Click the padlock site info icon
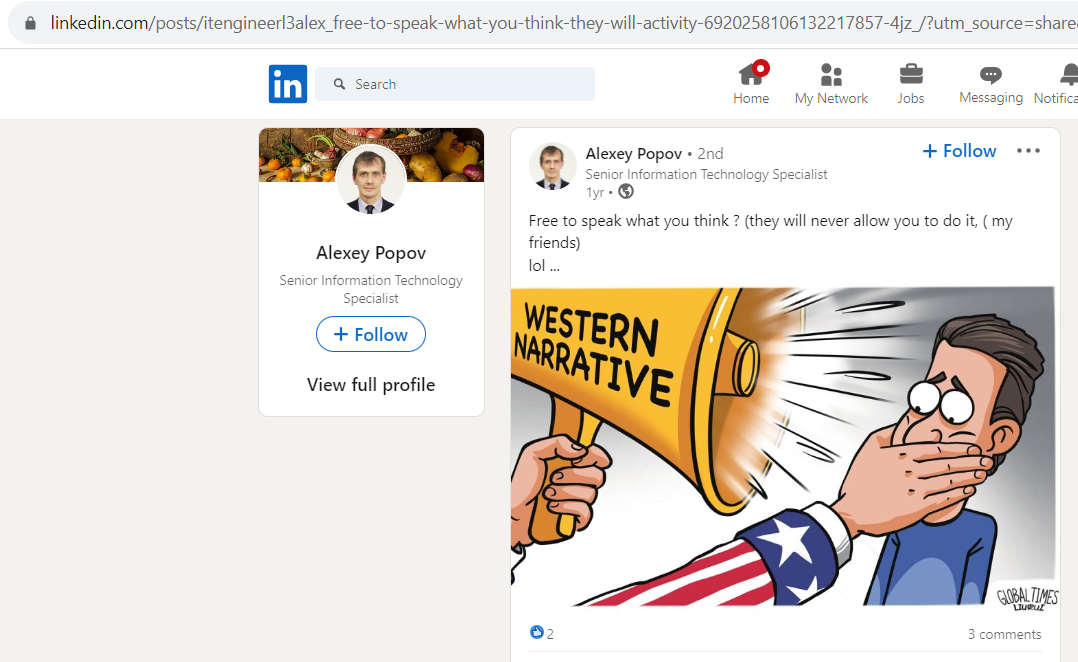Screen dimensions: 1078x662 tap(30, 23)
